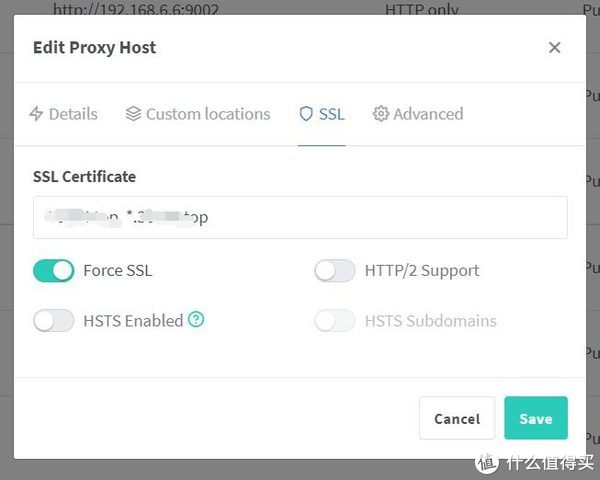The image size is (600, 480).
Task: Click the SSL Certificate field label
Action: point(84,176)
